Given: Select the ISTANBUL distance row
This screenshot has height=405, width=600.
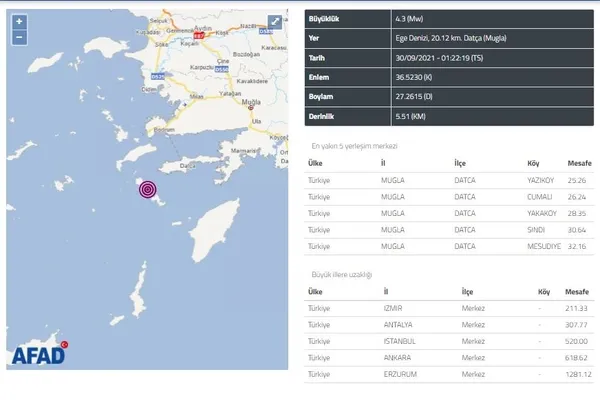Looking at the screenshot, I should click(449, 341).
